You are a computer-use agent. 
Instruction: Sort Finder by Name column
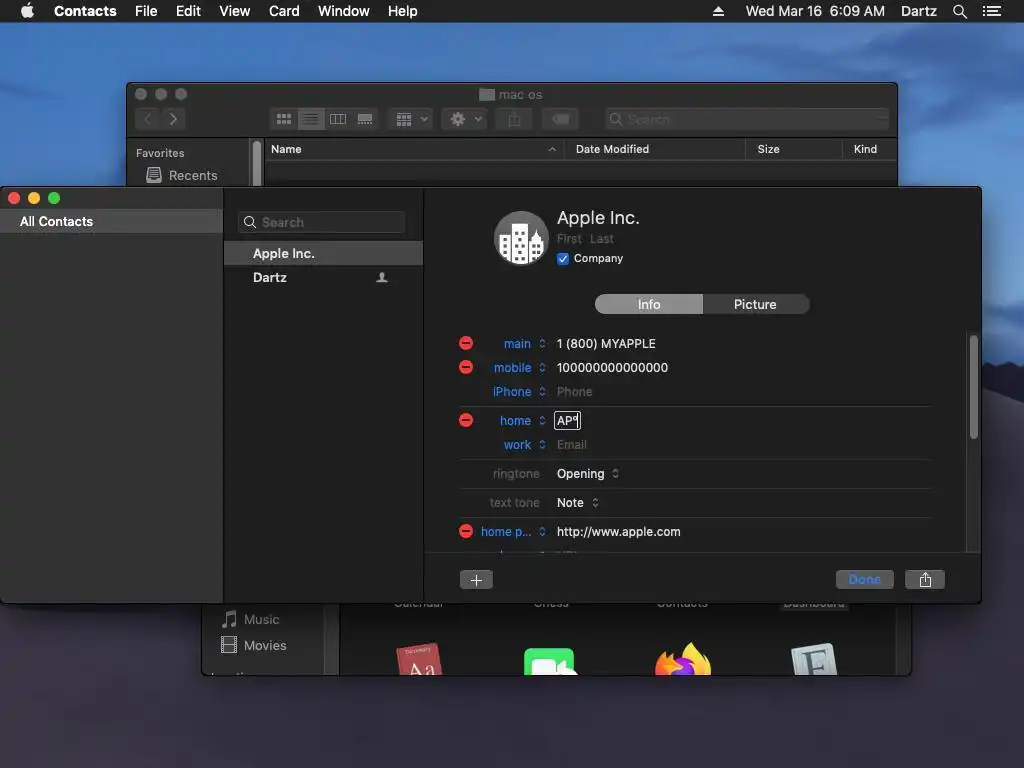[415, 149]
